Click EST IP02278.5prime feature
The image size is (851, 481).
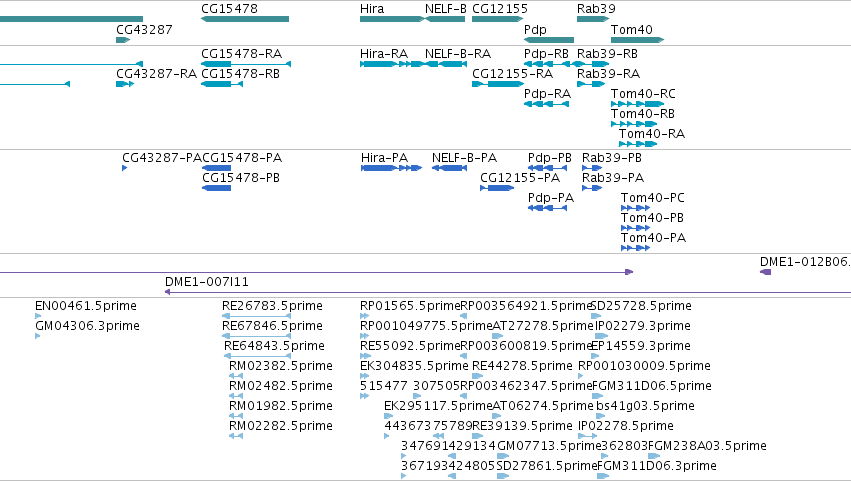tap(588, 437)
